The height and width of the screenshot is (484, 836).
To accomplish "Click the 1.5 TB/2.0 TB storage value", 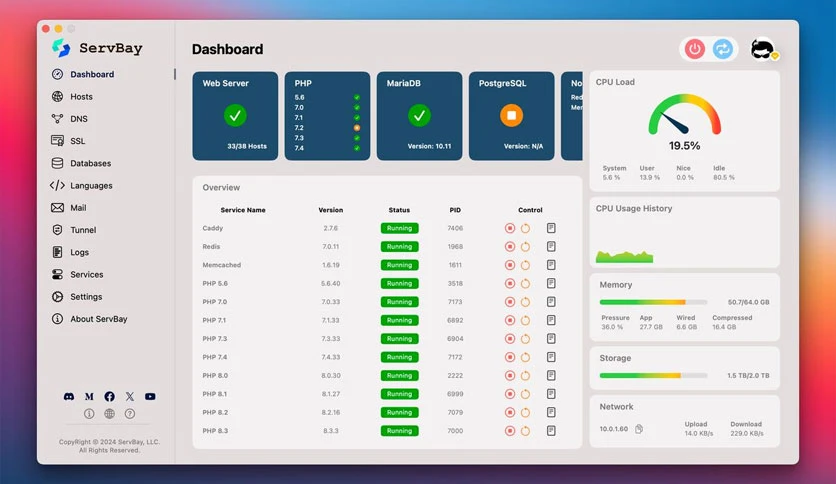I will 748,376.
